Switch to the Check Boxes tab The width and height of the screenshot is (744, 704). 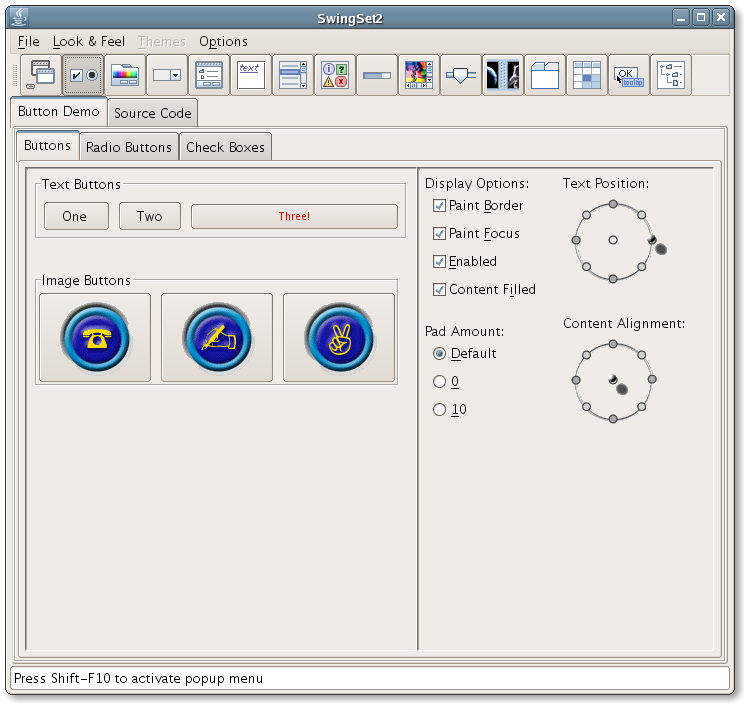[225, 147]
